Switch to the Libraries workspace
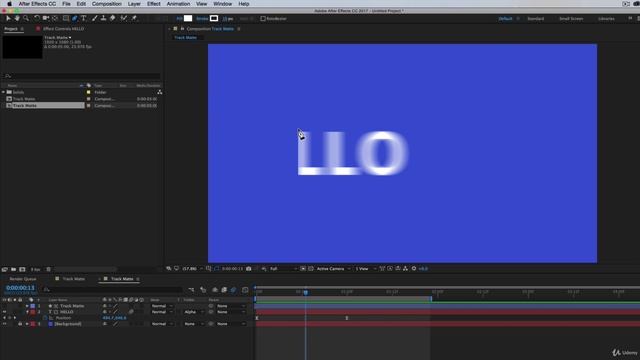640x360 pixels. (x=606, y=19)
